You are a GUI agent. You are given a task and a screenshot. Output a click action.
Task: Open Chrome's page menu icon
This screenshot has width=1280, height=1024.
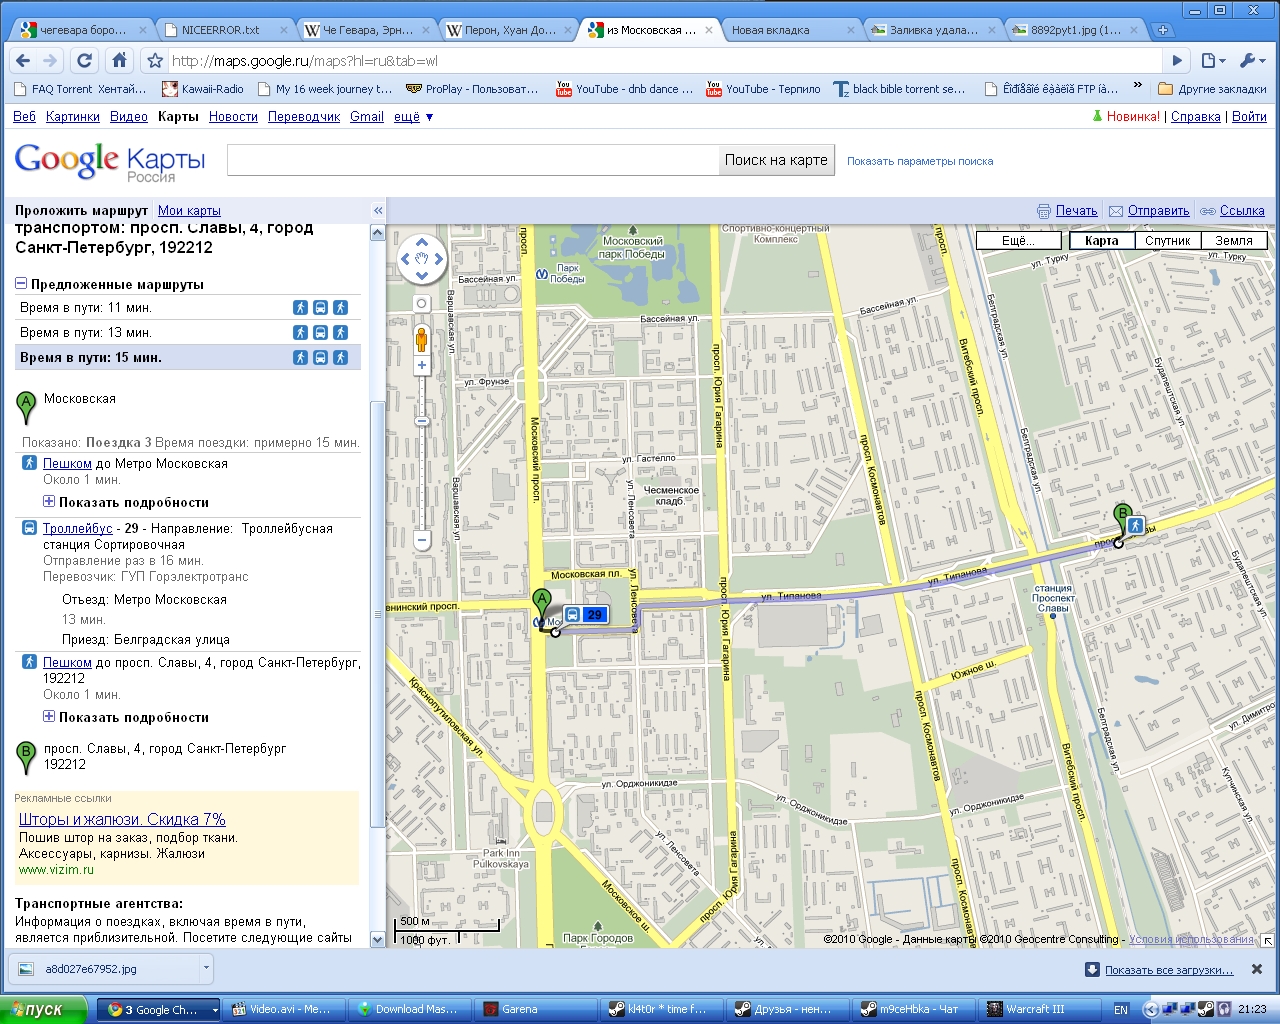point(1211,61)
